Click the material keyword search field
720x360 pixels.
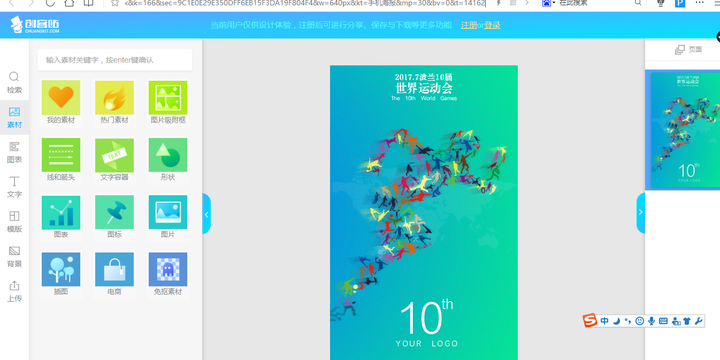[x=115, y=60]
